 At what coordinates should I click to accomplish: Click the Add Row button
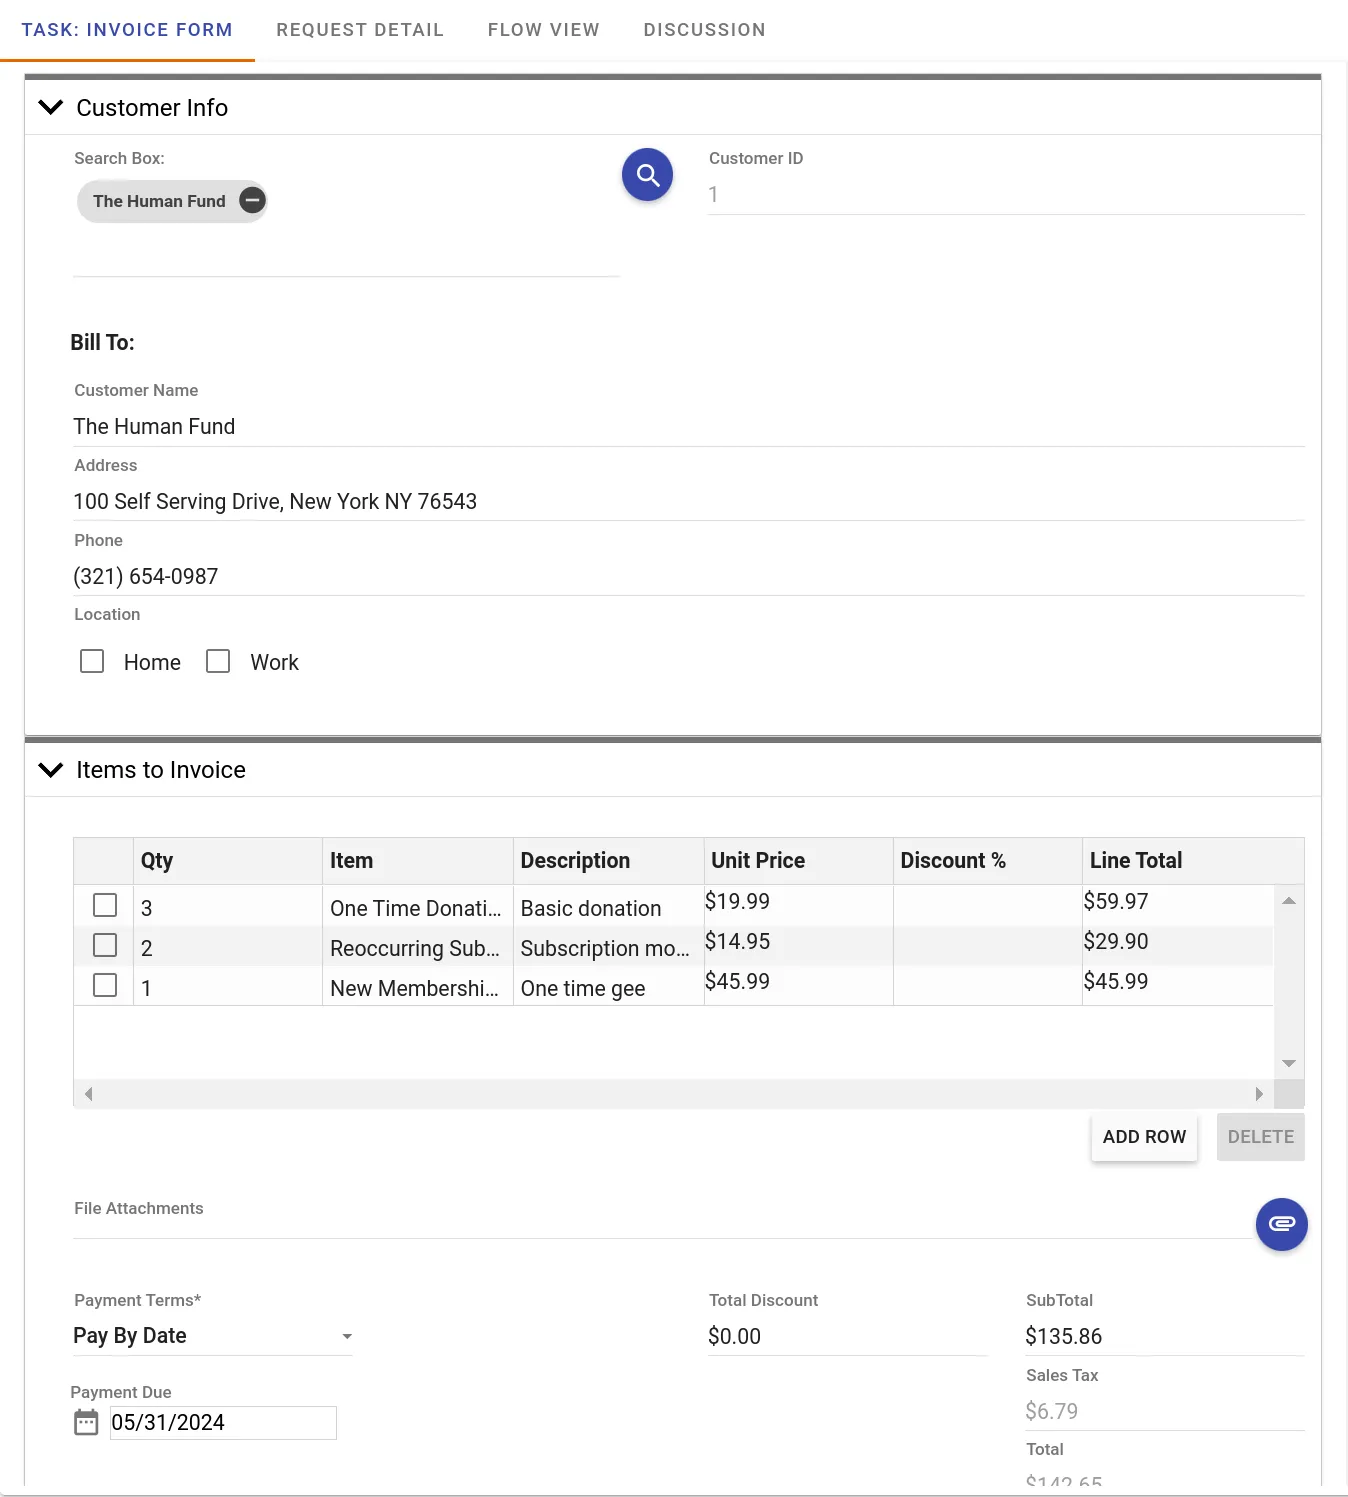click(x=1144, y=1137)
